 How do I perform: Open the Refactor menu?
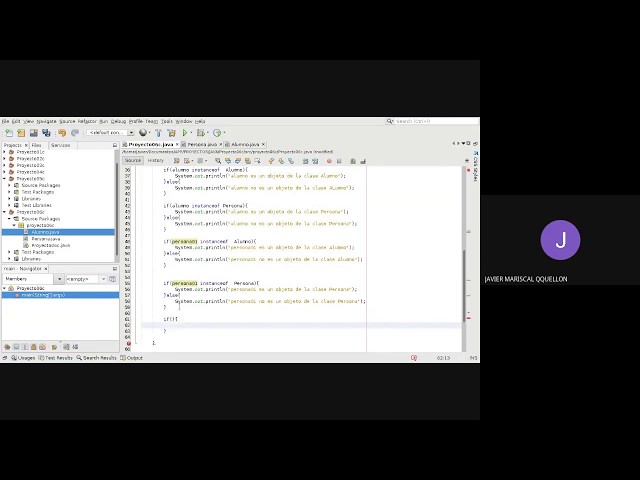click(87, 121)
